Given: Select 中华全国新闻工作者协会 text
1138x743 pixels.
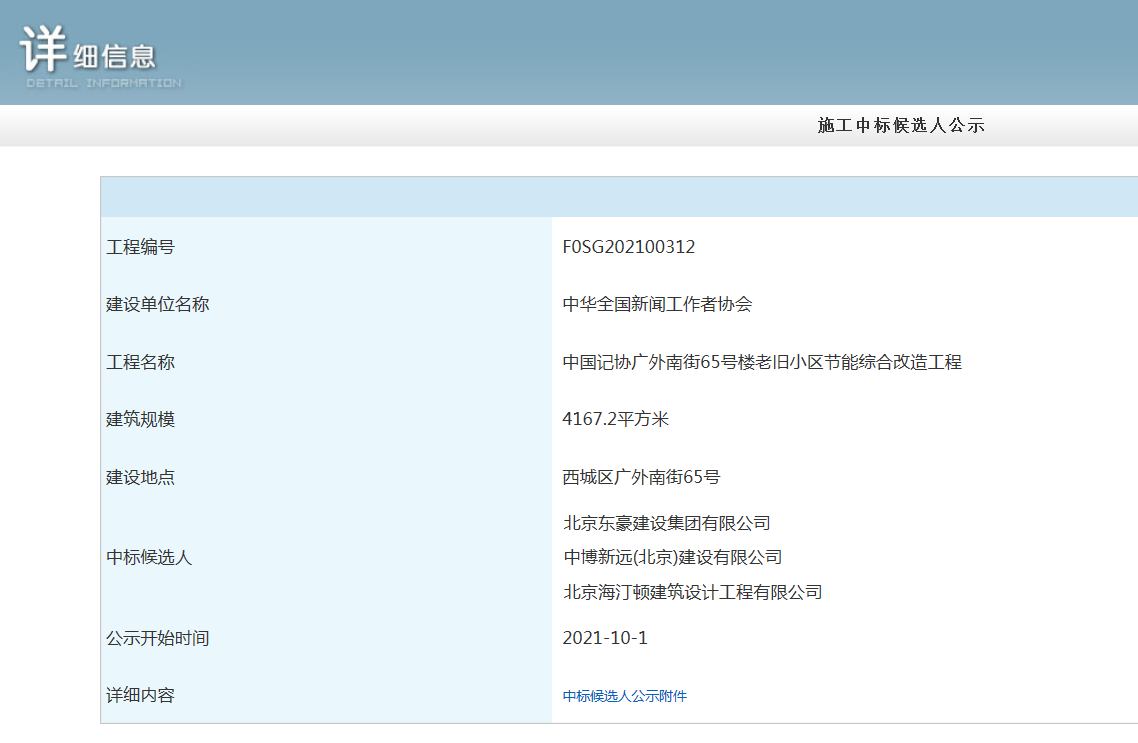Looking at the screenshot, I should point(657,305).
